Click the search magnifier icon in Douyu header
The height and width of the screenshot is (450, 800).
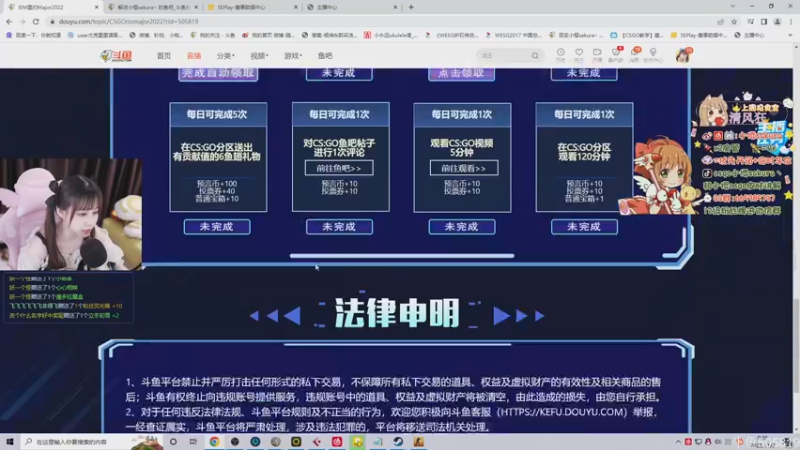click(535, 55)
